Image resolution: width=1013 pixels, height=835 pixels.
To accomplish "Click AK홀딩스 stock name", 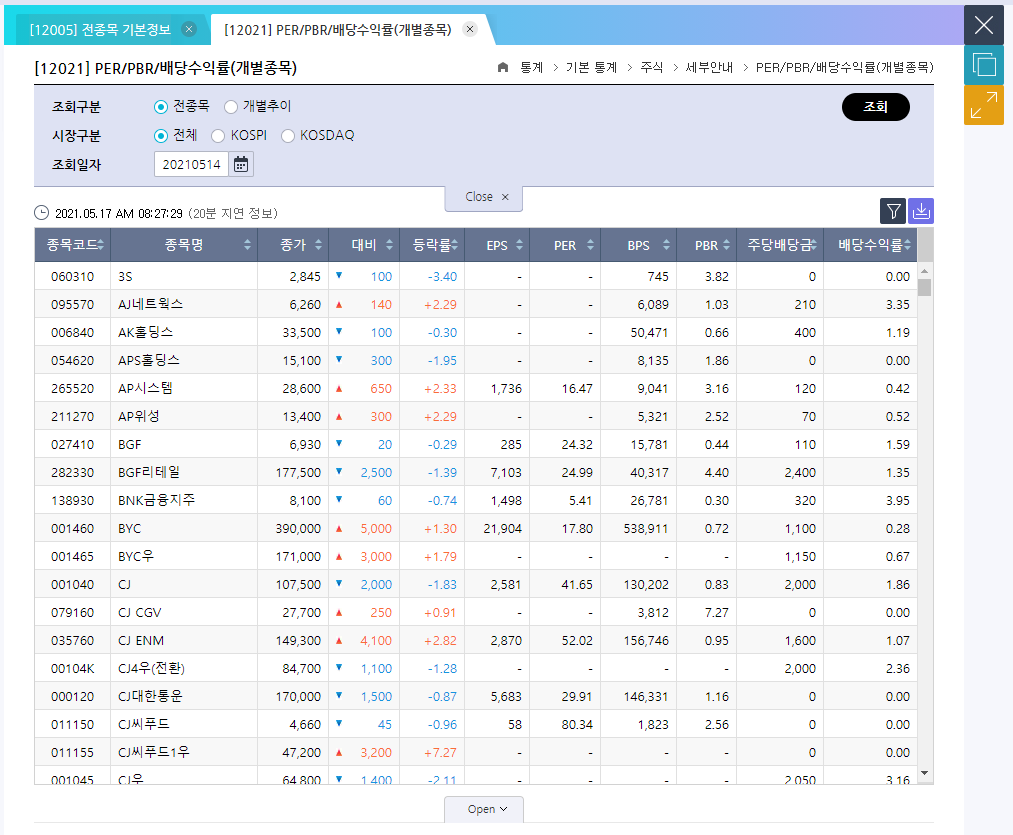I will click(x=145, y=332).
